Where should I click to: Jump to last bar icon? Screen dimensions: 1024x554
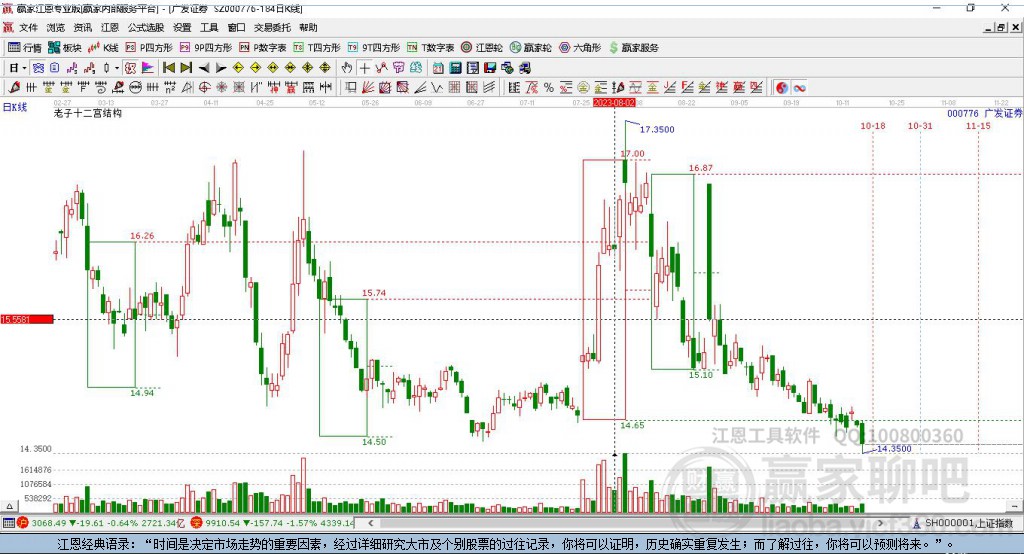(x=186, y=68)
